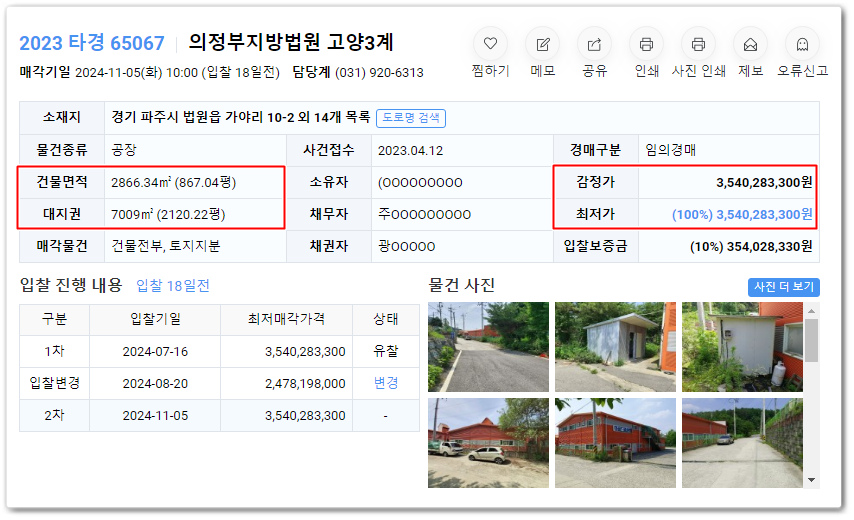
Task: Click the 최저매각가격 column header
Action: [286, 319]
